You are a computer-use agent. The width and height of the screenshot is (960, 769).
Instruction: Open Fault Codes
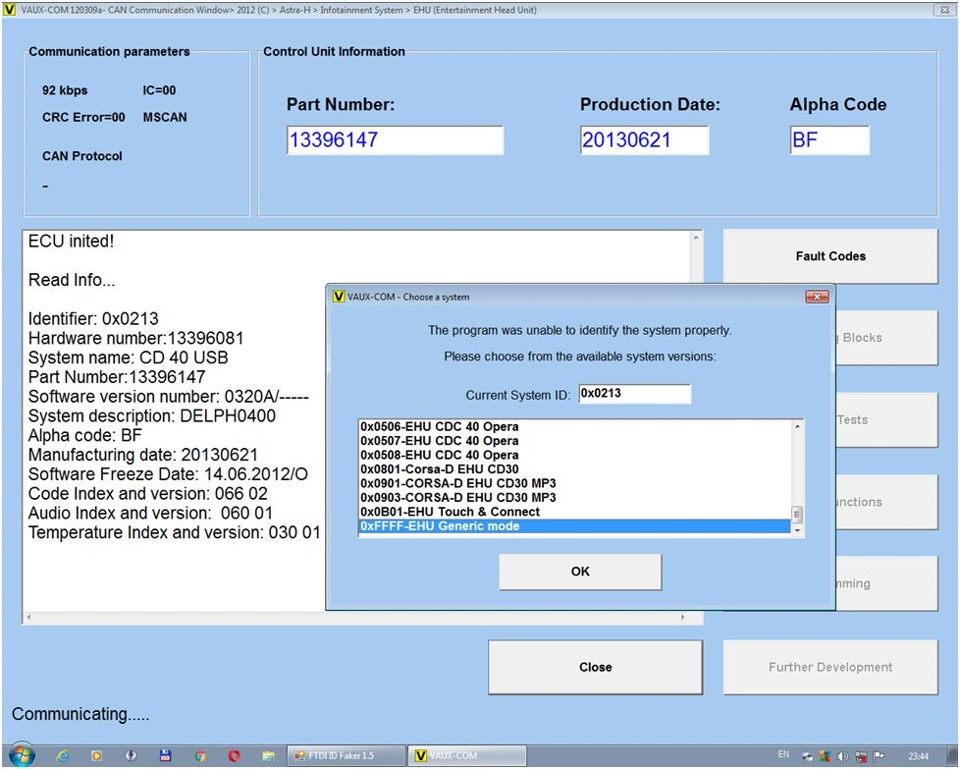pyautogui.click(x=830, y=257)
